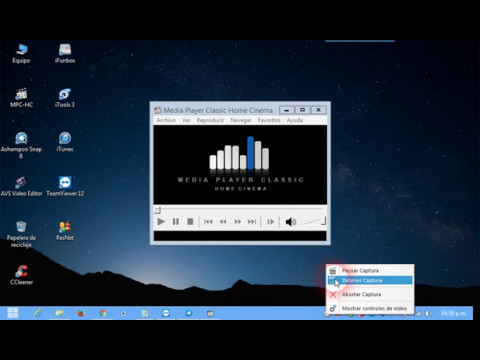Screen dimensions: 480x360
Task: Select the AVS Video Editor shortcut
Action: click(21, 186)
